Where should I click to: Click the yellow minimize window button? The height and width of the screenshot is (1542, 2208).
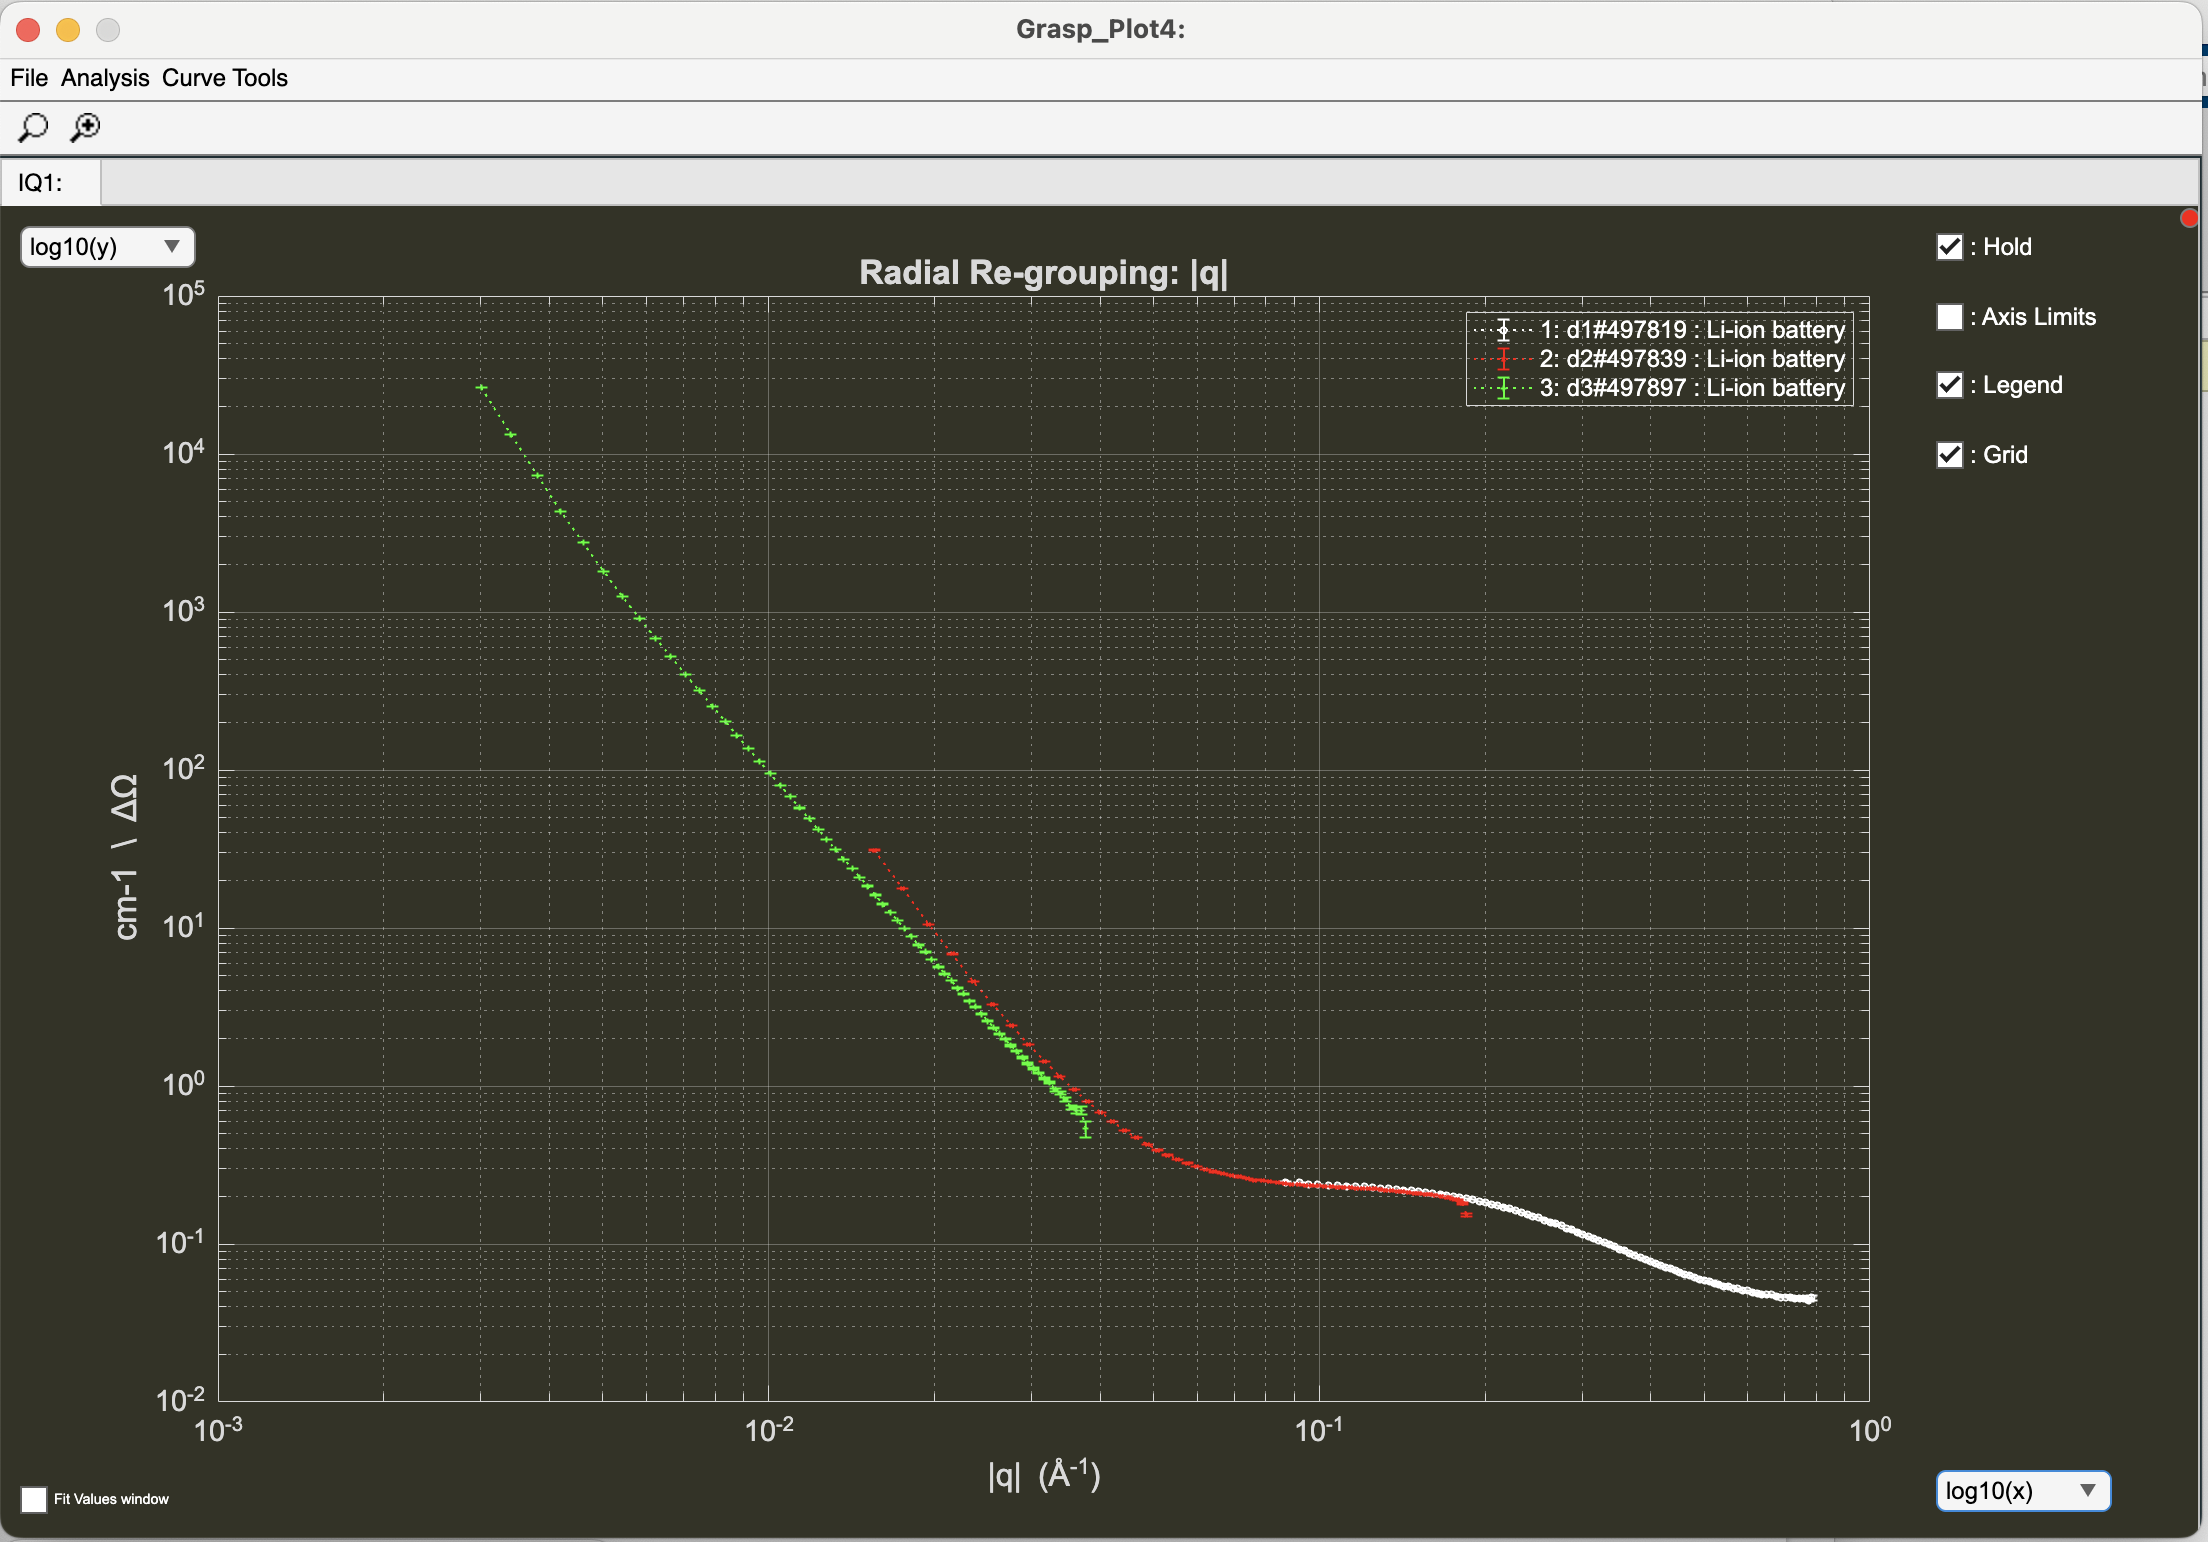[68, 30]
